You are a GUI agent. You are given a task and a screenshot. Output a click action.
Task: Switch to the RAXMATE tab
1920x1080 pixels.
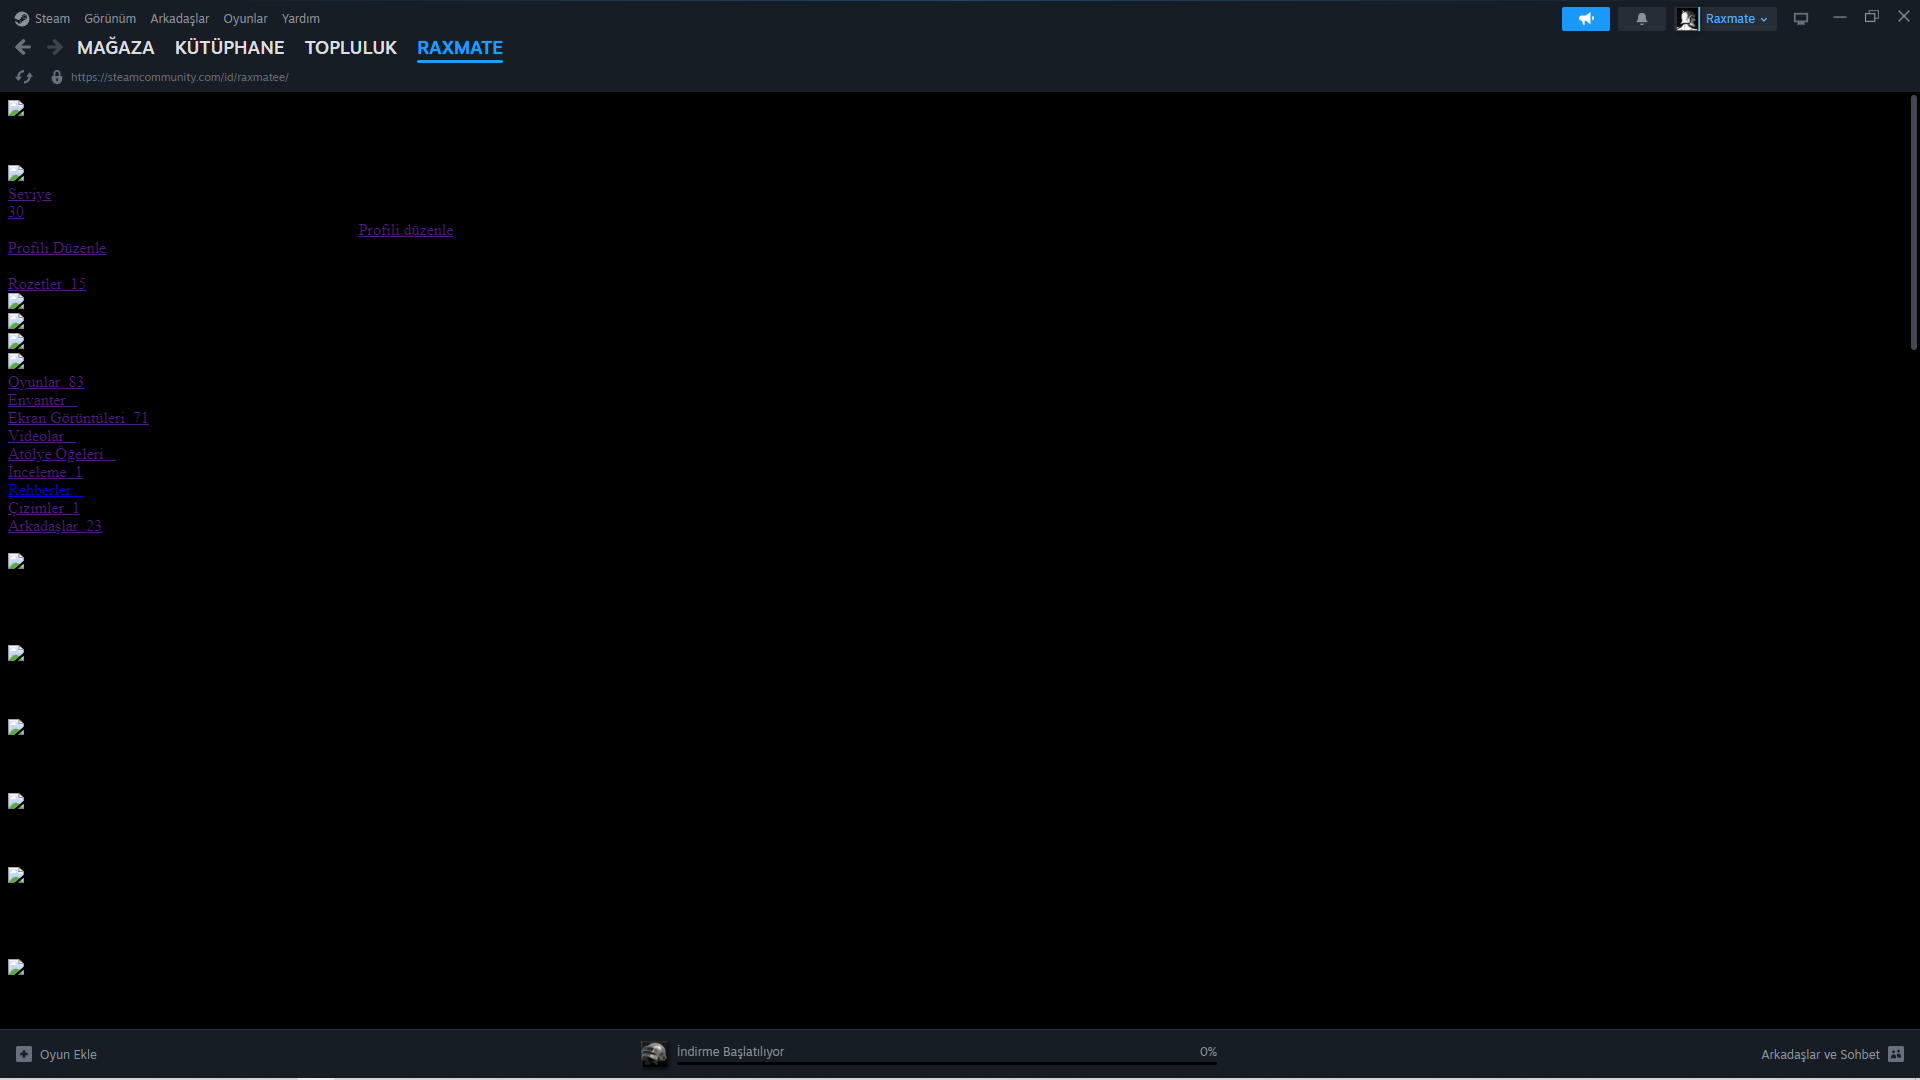coord(460,48)
